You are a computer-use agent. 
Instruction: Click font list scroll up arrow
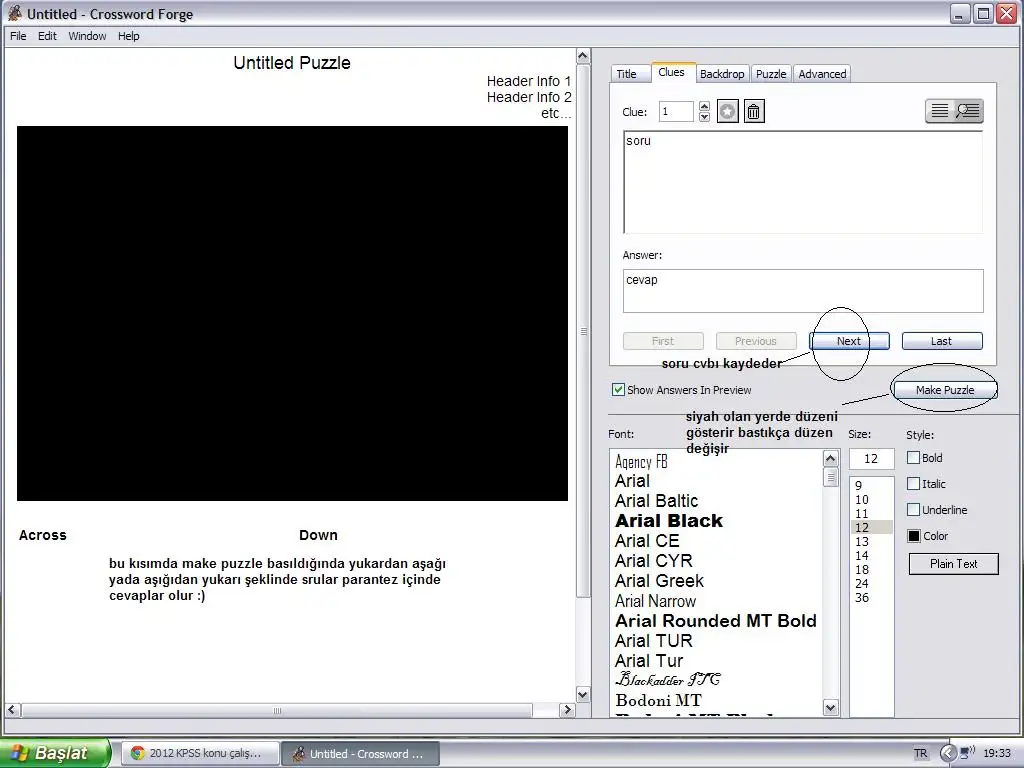[x=831, y=458]
